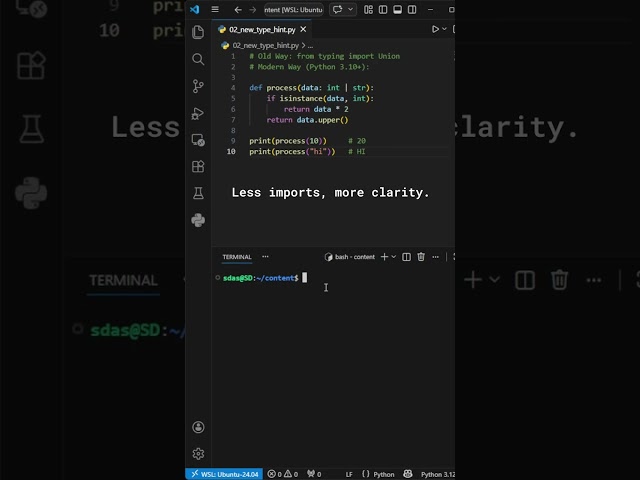Viewport: 640px width, 480px height.
Task: Expand the run button dropdown arrow
Action: (x=444, y=29)
